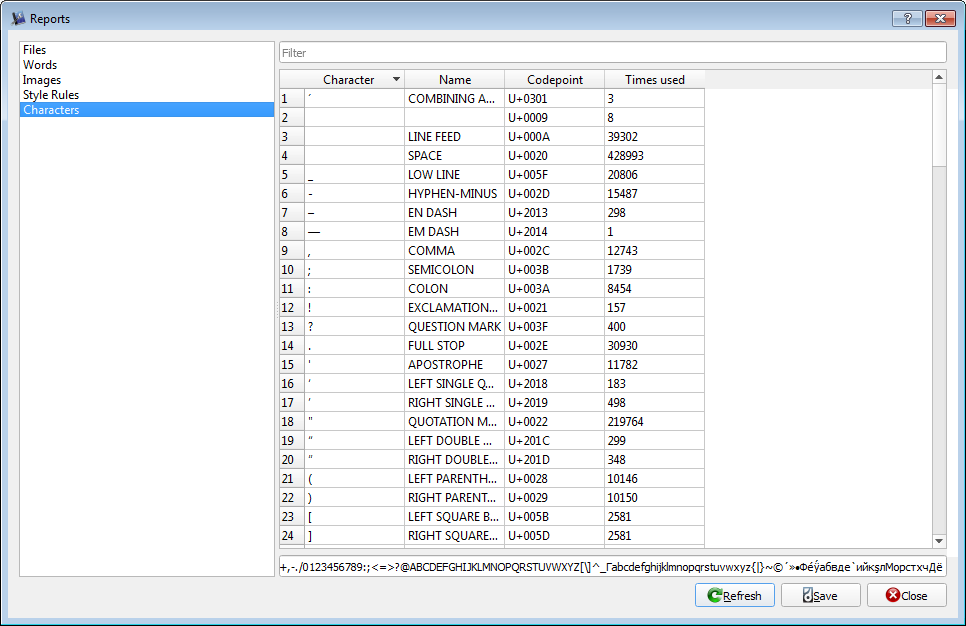Select the LEFT PARENTH... name cell
This screenshot has height=626, width=966.
pos(455,479)
